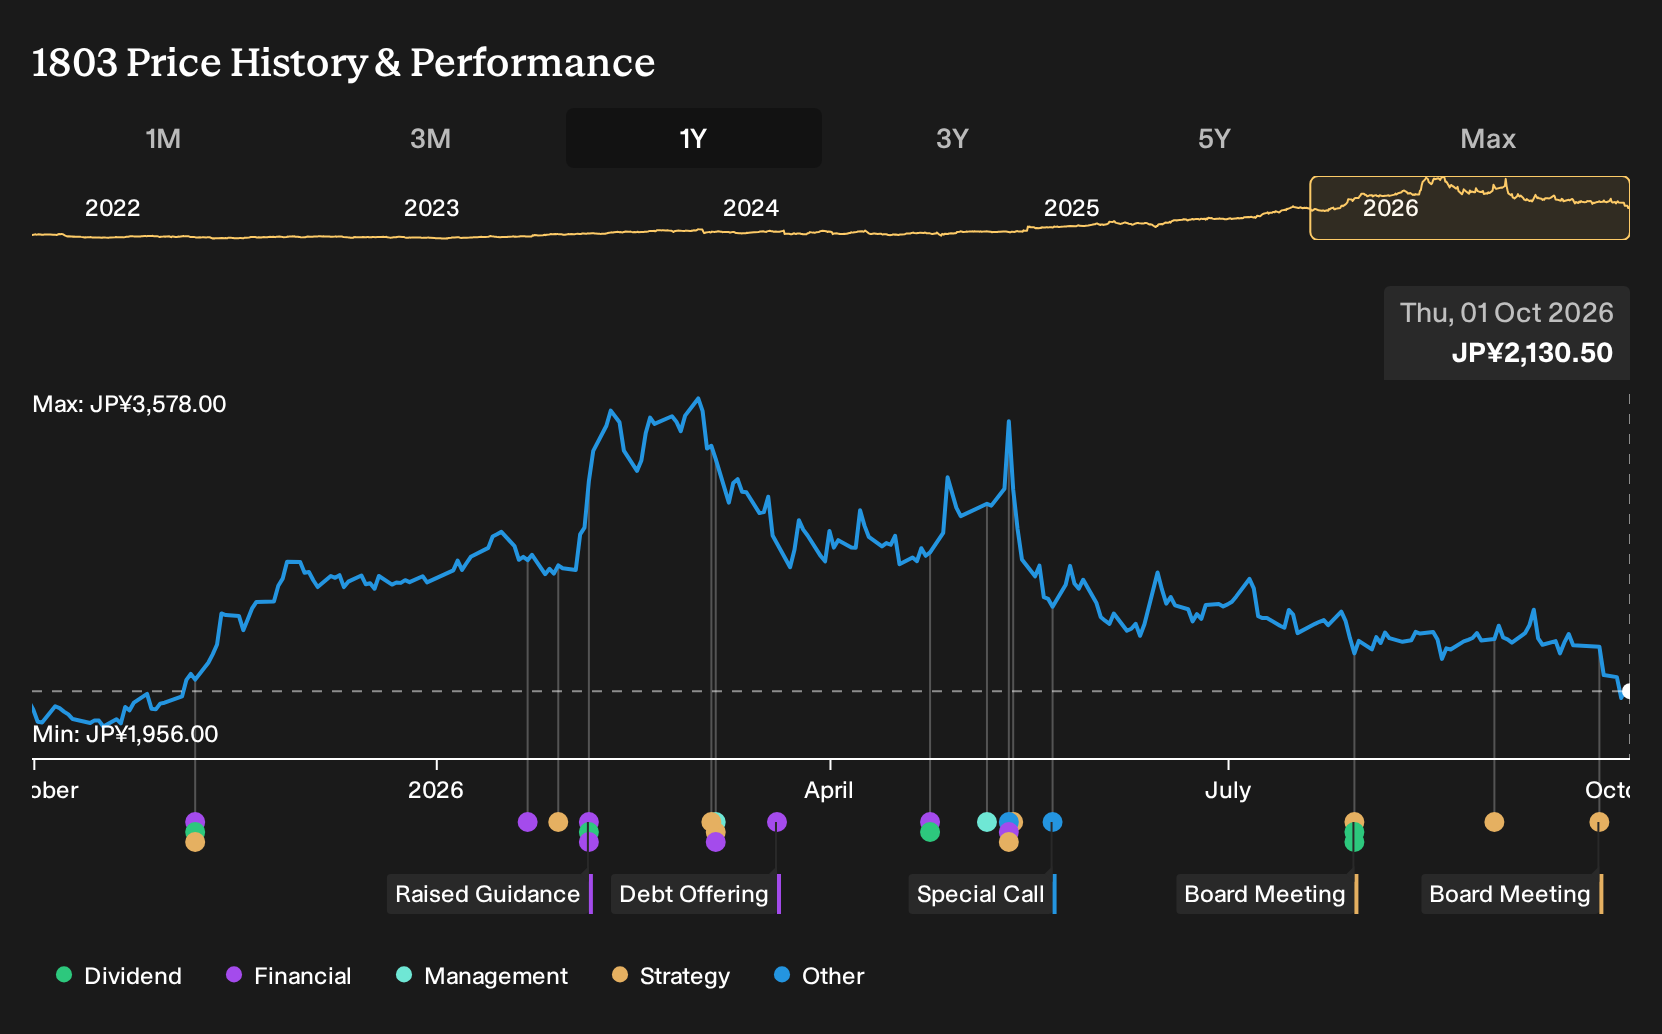Open the Debt Offering event label
The width and height of the screenshot is (1662, 1034).
pyautogui.click(x=696, y=894)
